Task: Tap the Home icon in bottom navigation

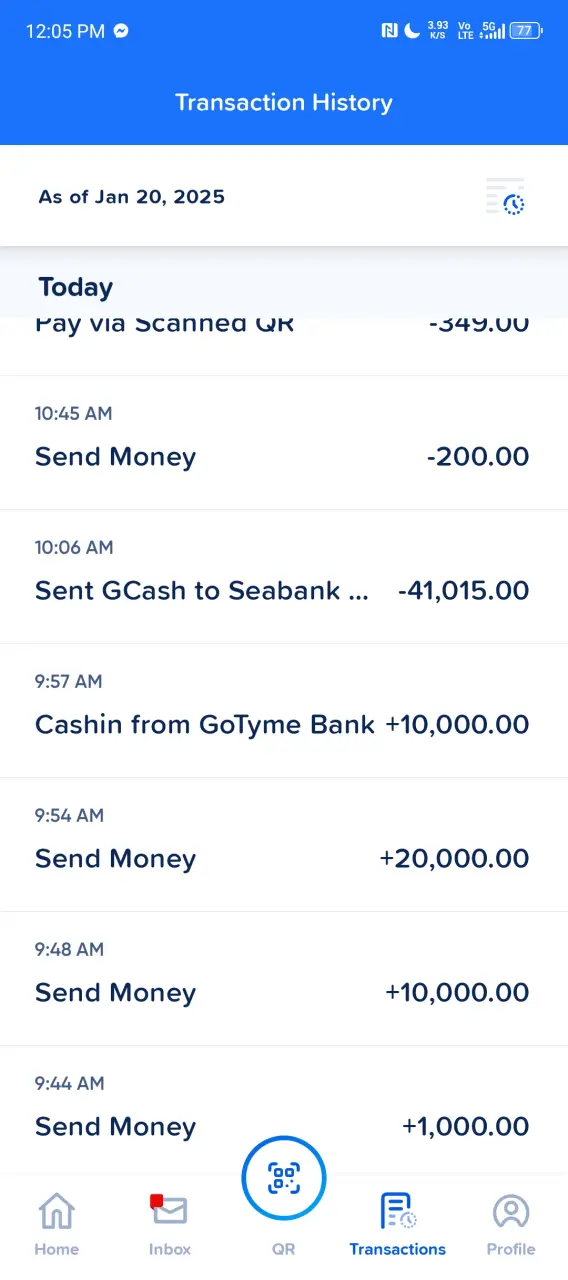Action: [56, 1211]
